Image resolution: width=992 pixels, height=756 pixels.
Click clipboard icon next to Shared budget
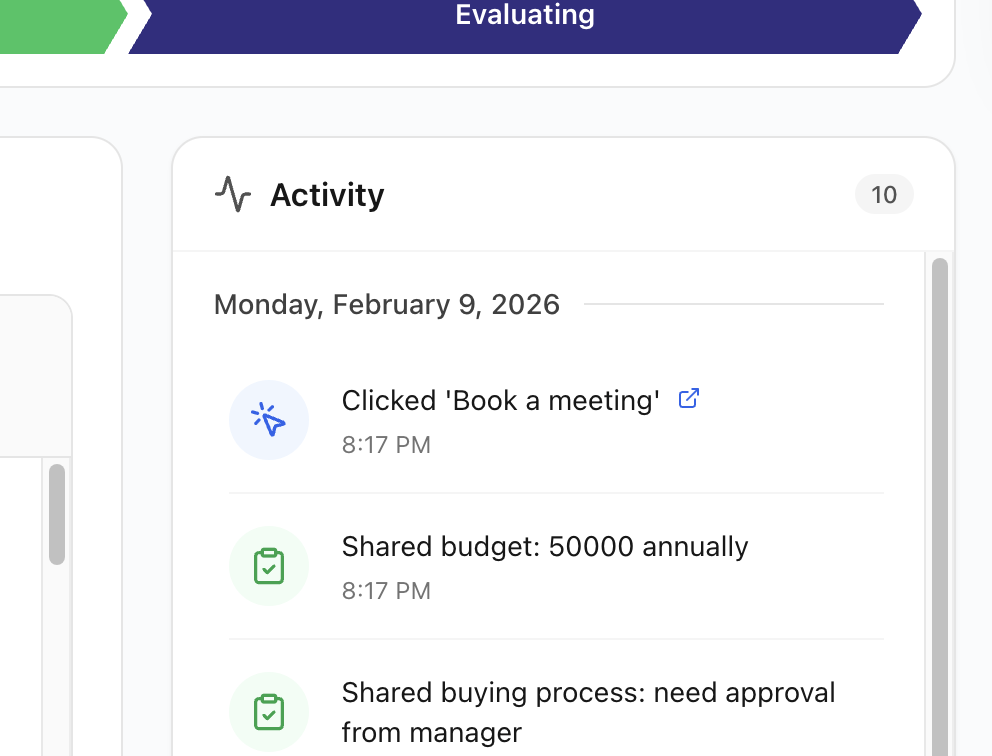(x=268, y=566)
